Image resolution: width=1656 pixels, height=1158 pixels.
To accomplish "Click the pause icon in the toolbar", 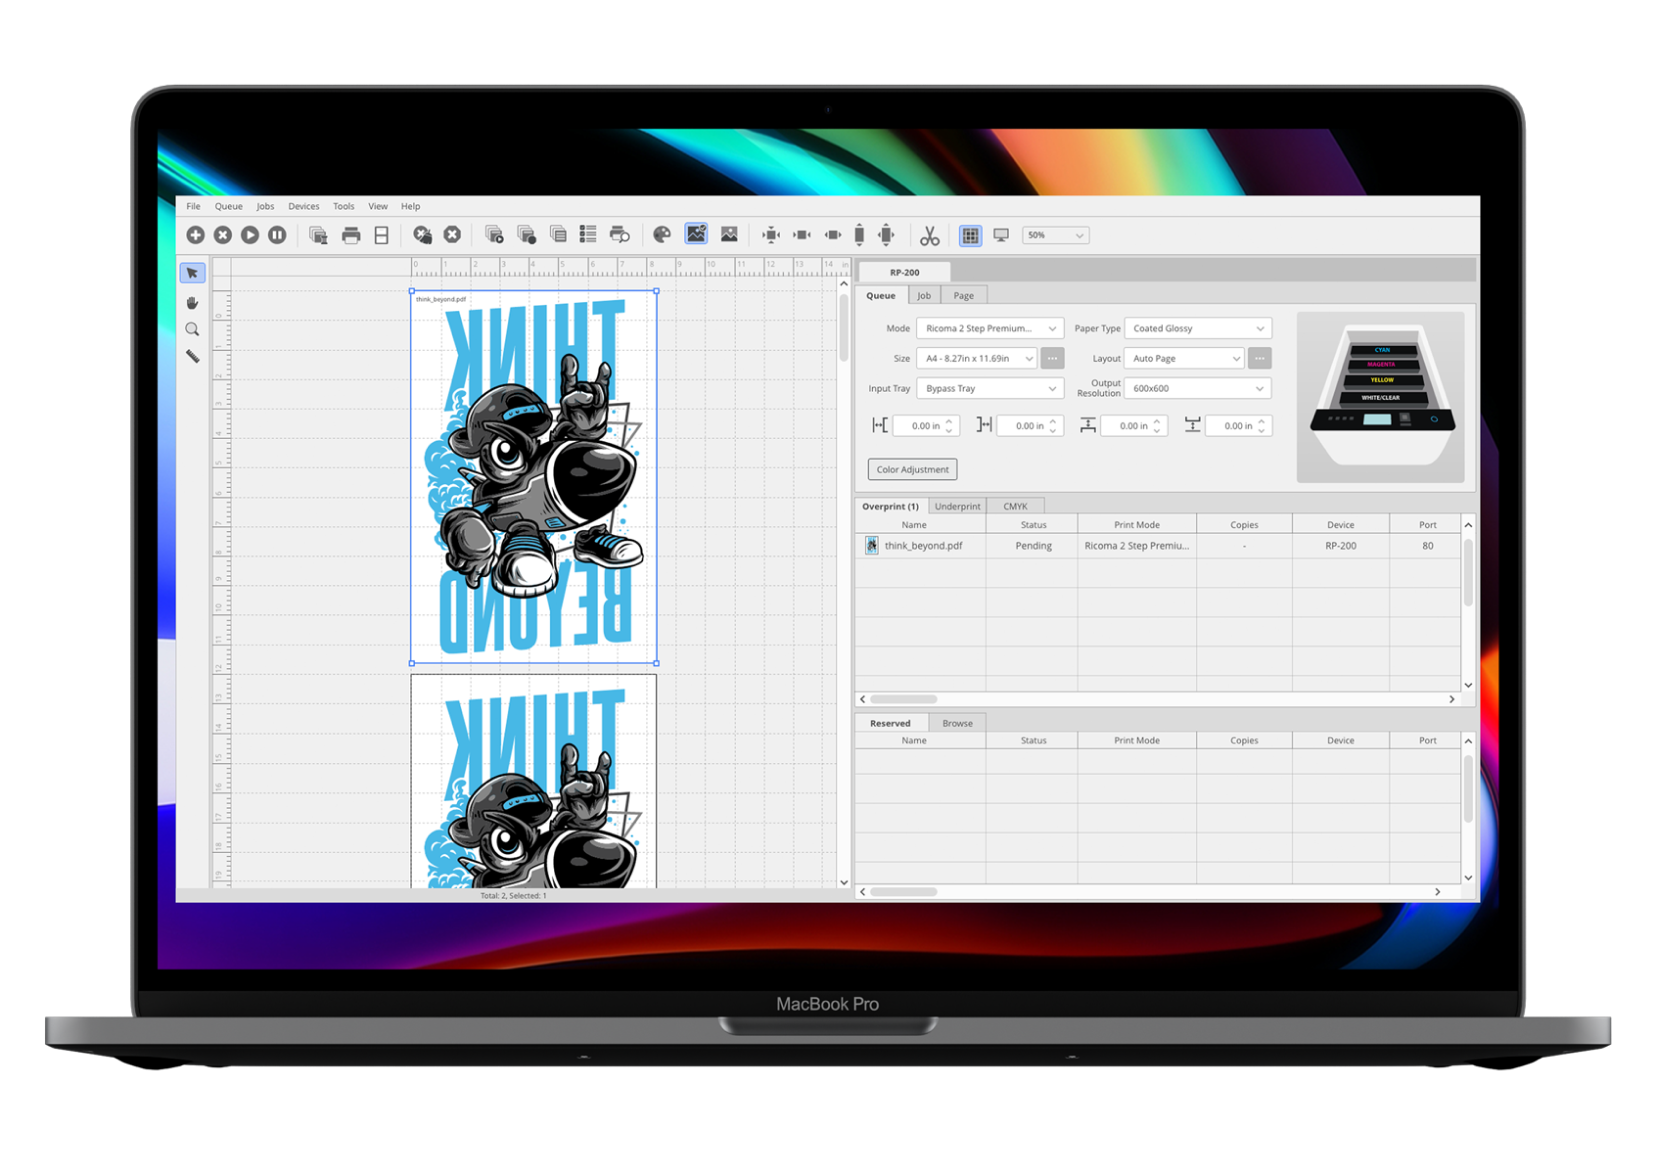I will [x=277, y=235].
